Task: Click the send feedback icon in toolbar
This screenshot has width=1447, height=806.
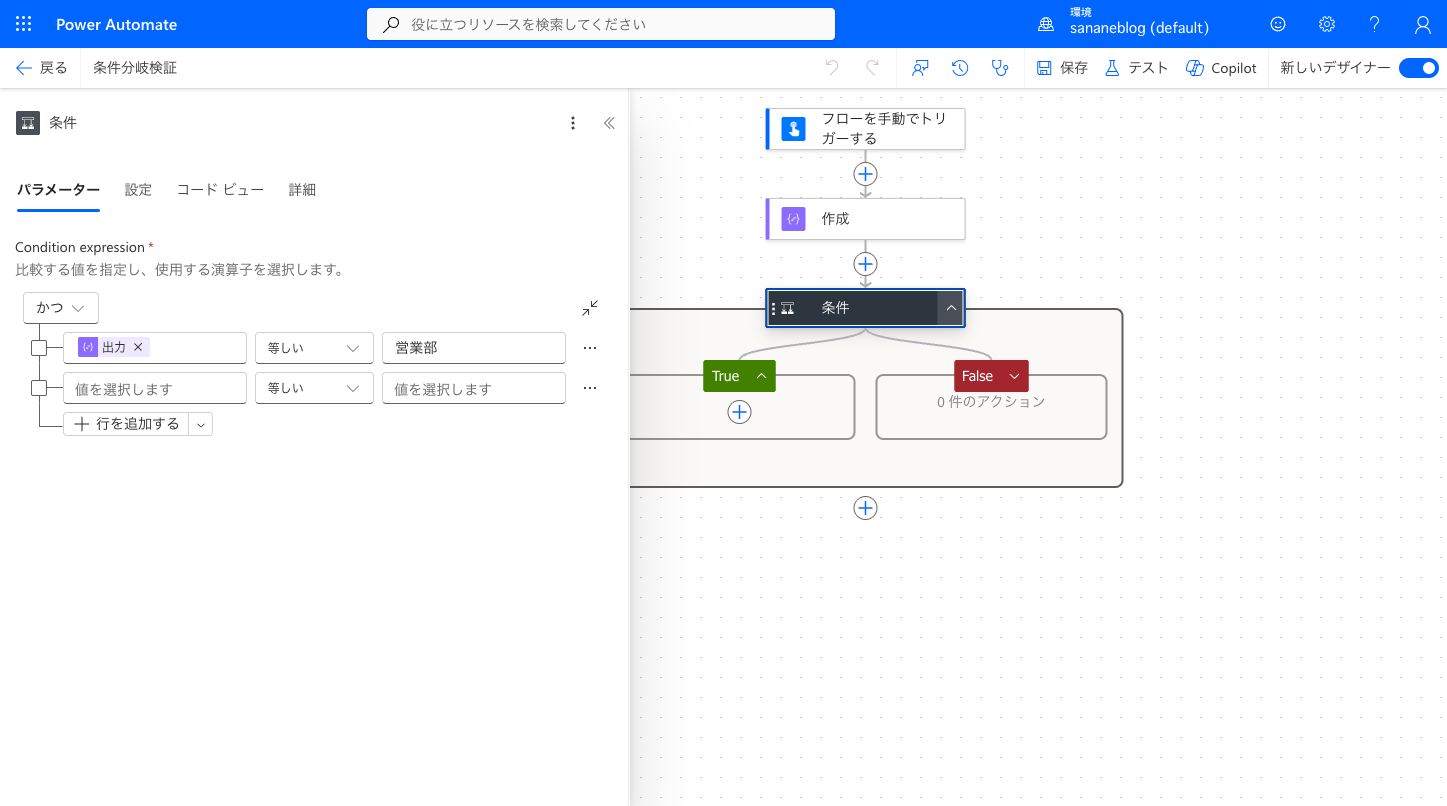Action: (x=921, y=68)
